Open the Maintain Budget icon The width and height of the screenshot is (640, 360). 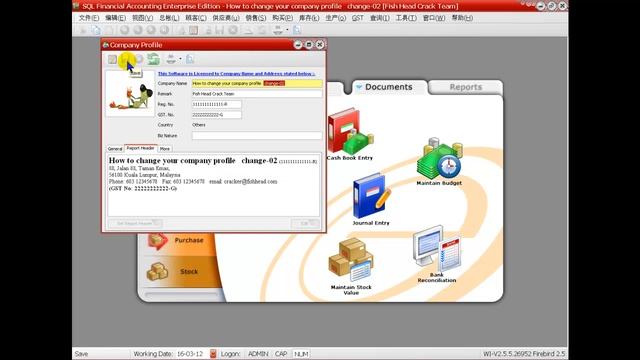(x=439, y=162)
